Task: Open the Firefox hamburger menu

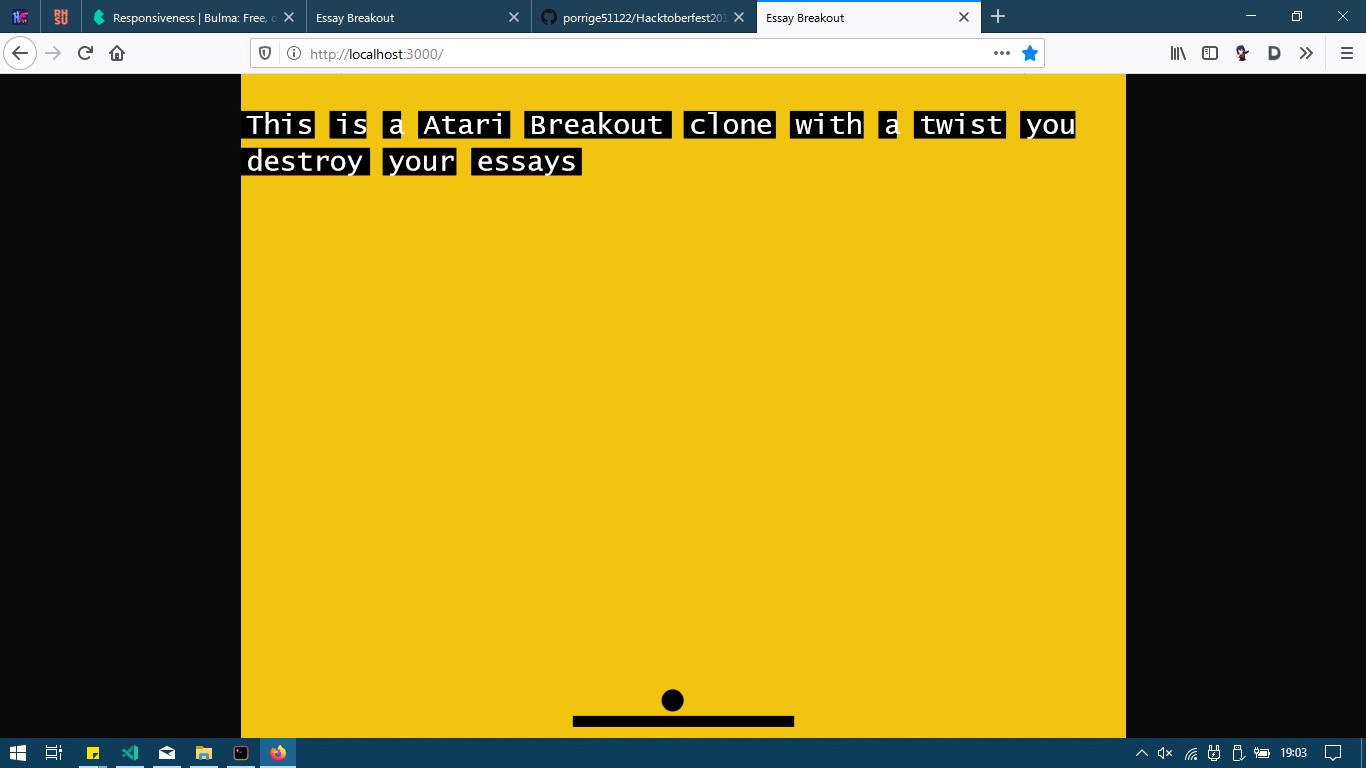Action: [x=1346, y=53]
